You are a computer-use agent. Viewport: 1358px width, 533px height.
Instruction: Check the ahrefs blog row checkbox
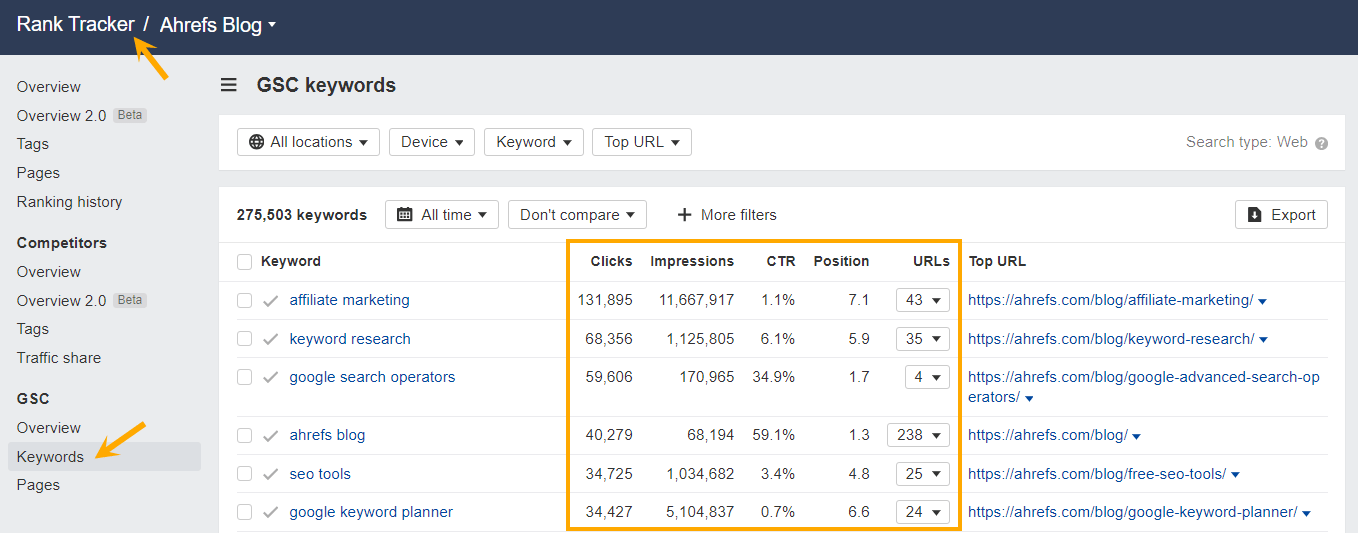[244, 435]
